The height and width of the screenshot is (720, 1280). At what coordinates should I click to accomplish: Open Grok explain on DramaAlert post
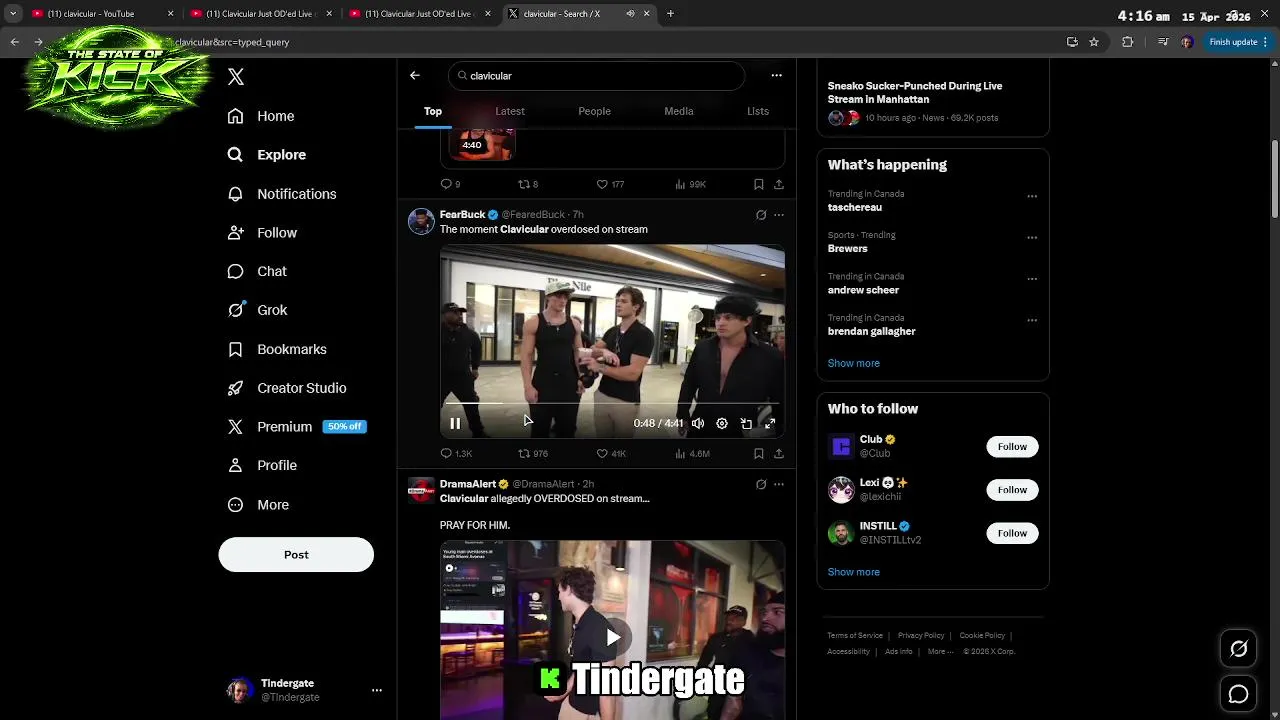tap(761, 484)
